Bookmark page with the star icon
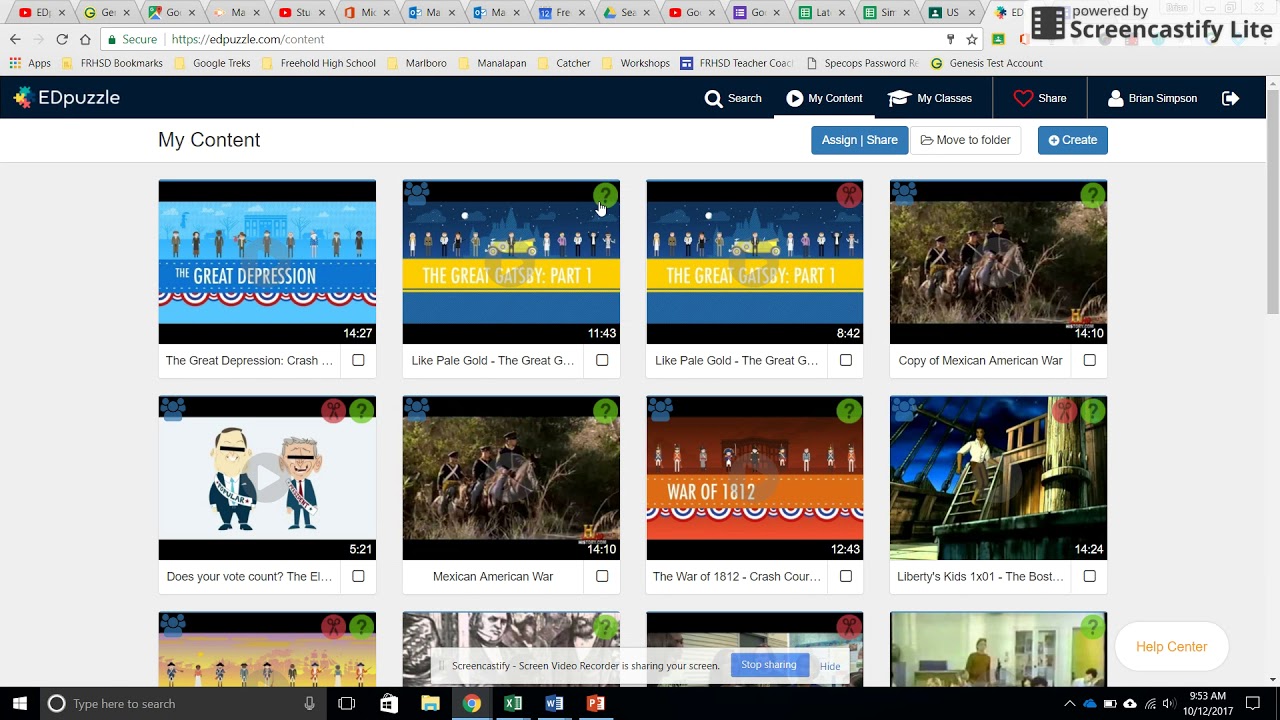 972,39
